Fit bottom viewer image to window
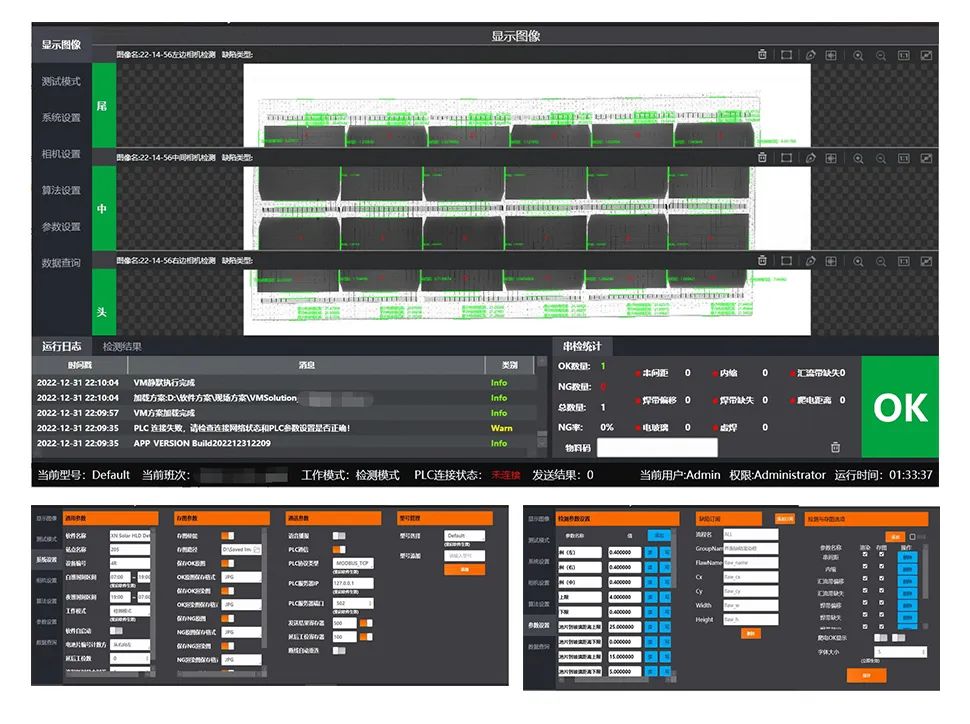Viewport: 970px width, 724px height. point(927,260)
